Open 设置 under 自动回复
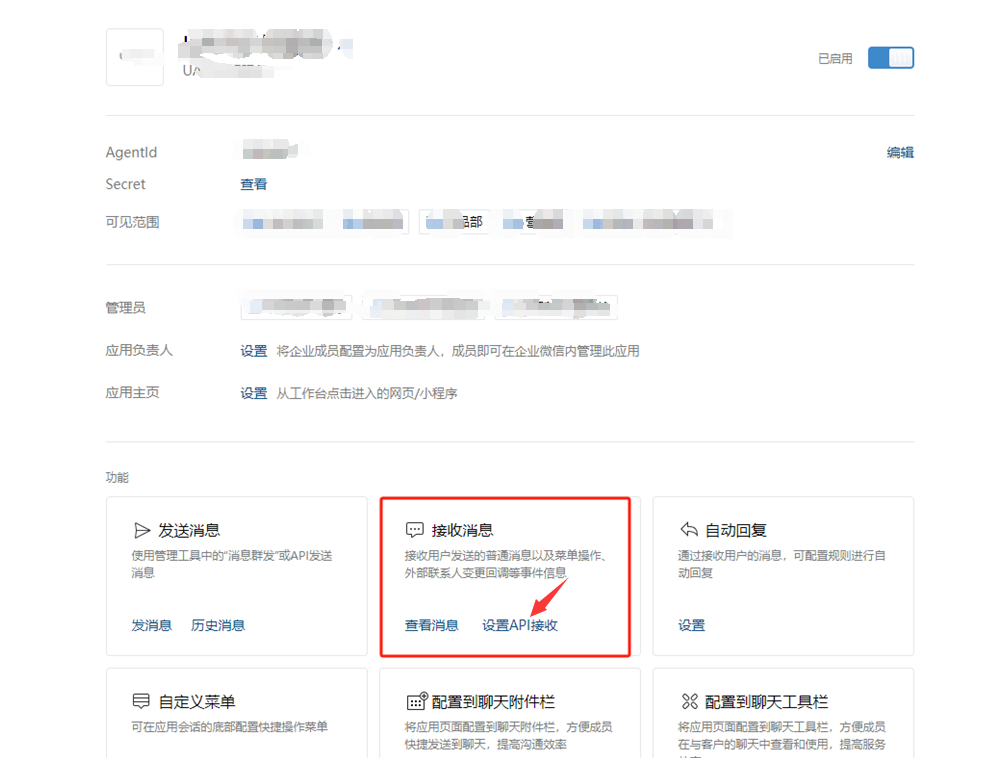Screen dimensions: 1006x768 (x=691, y=625)
